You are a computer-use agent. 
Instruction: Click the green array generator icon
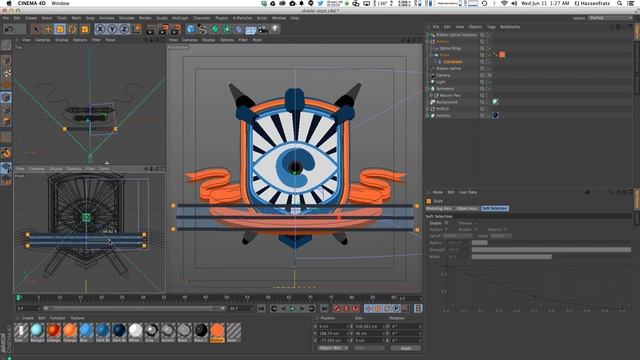[227, 29]
